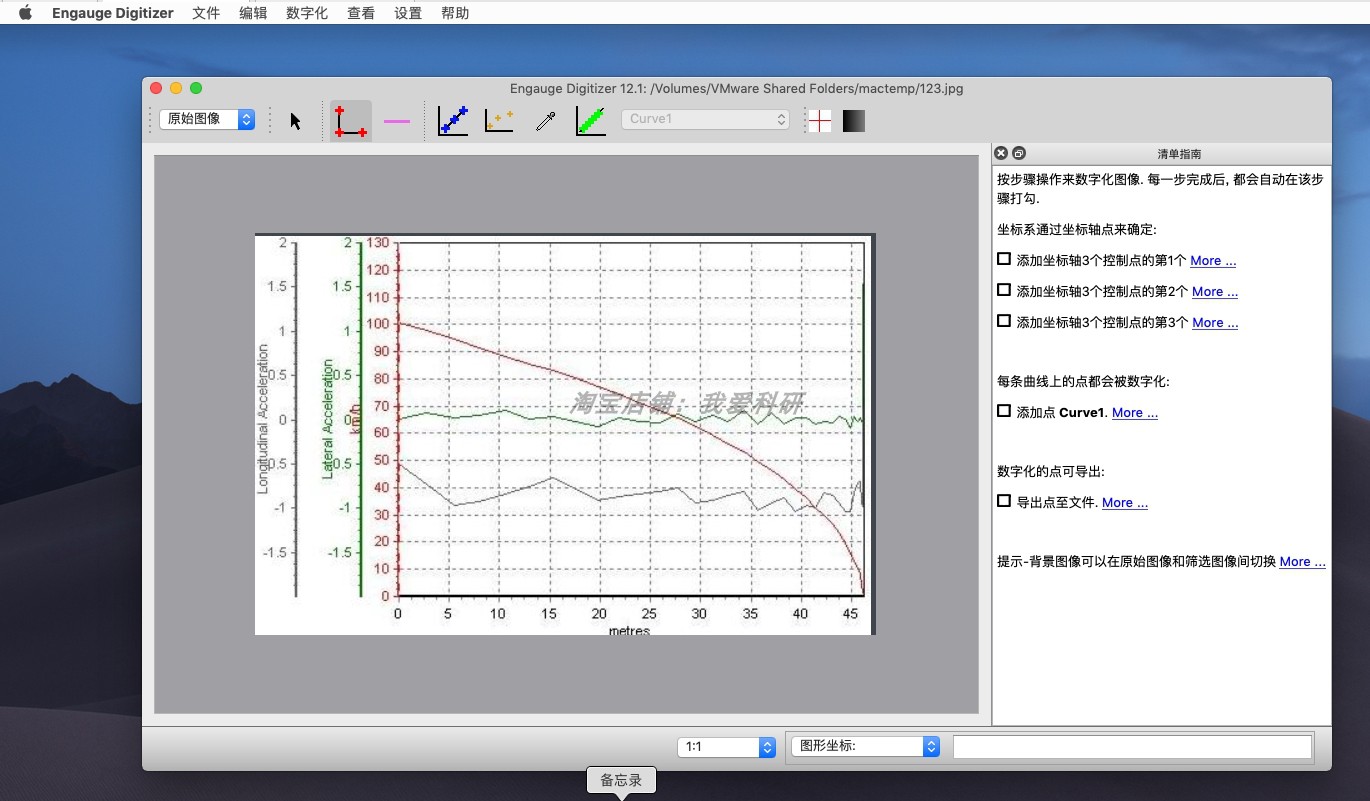1370x801 pixels.
Task: Open the background image dropdown 原始图像
Action: pyautogui.click(x=207, y=119)
